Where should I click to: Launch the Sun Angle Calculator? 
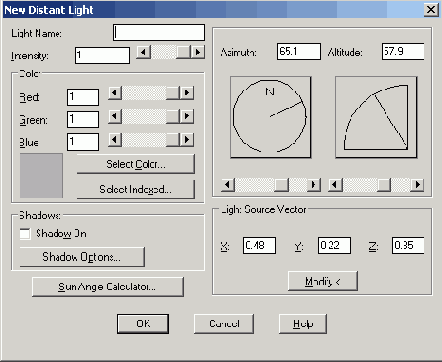pos(108,287)
